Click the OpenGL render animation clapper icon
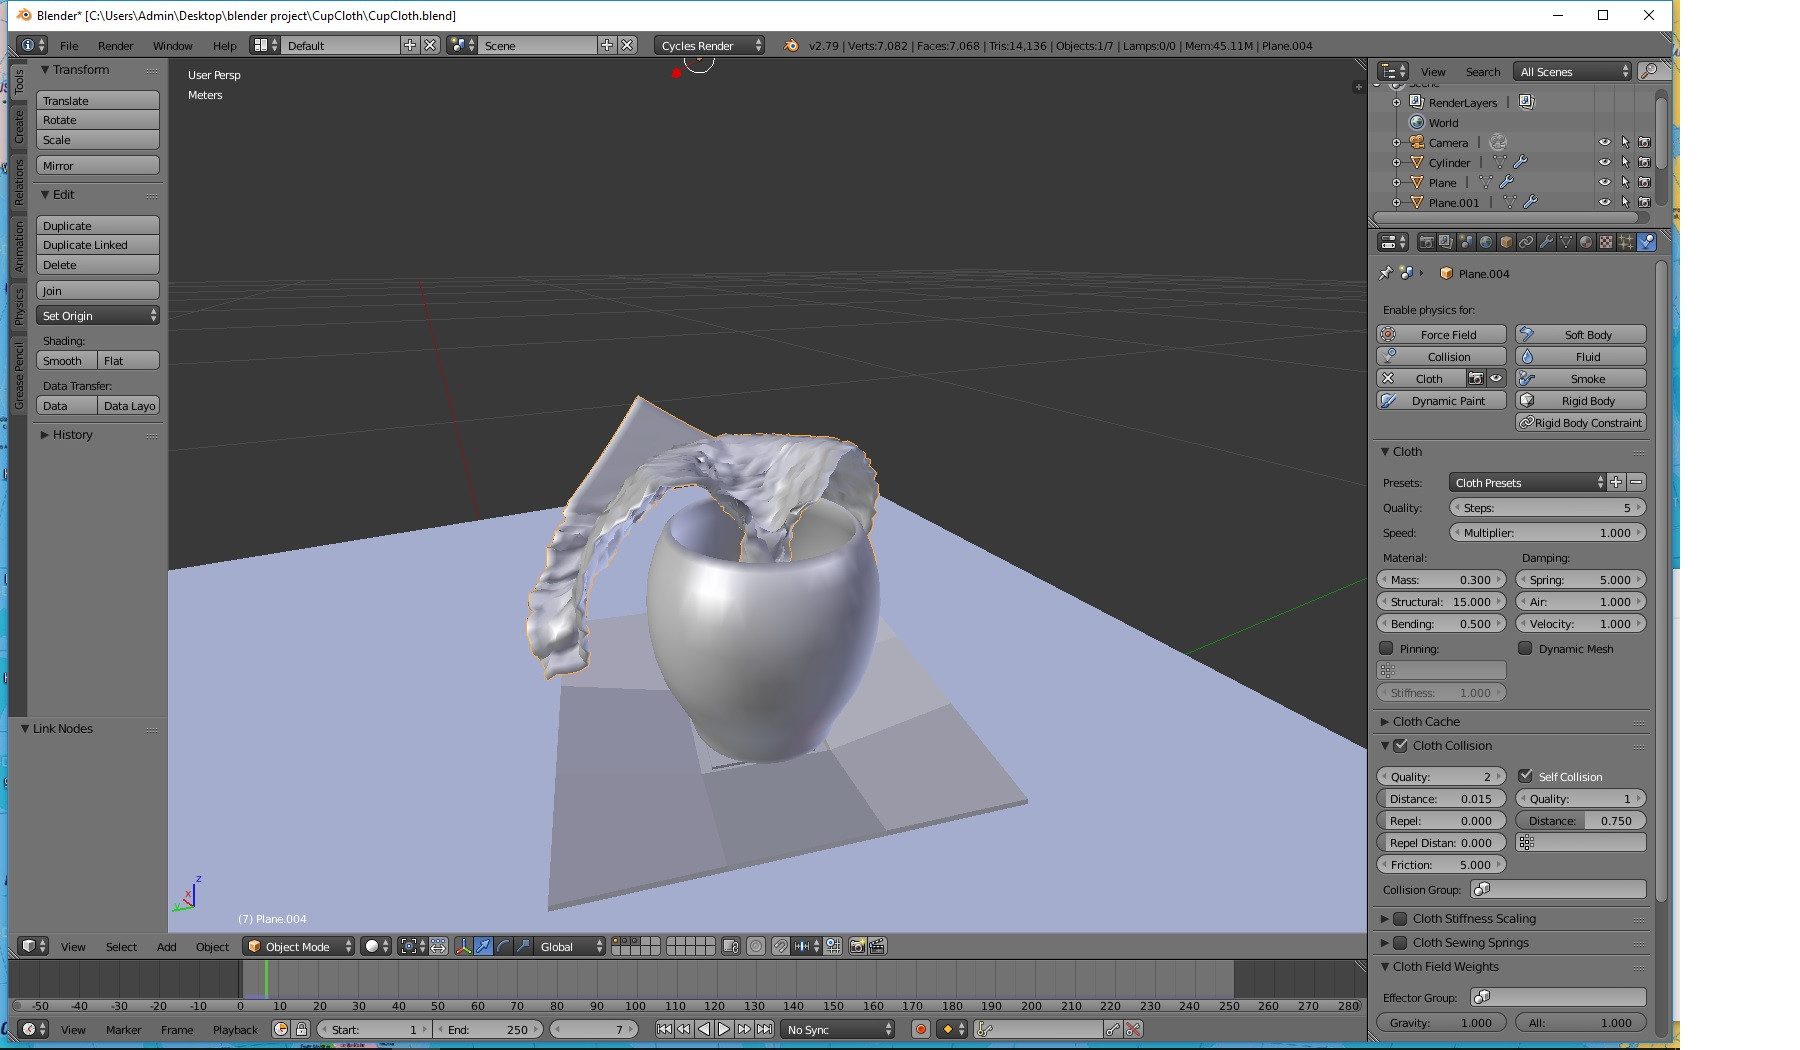This screenshot has height=1050, width=1800. pyautogui.click(x=877, y=946)
